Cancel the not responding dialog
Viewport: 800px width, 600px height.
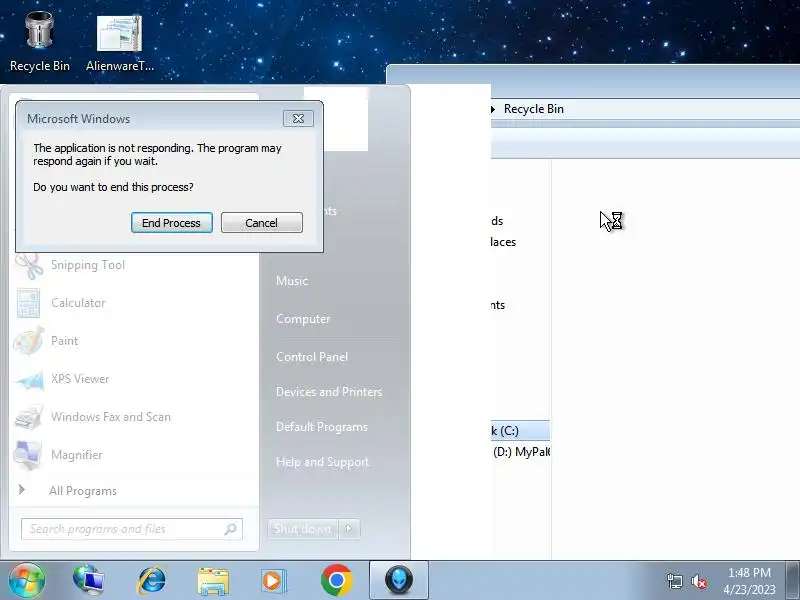(262, 223)
